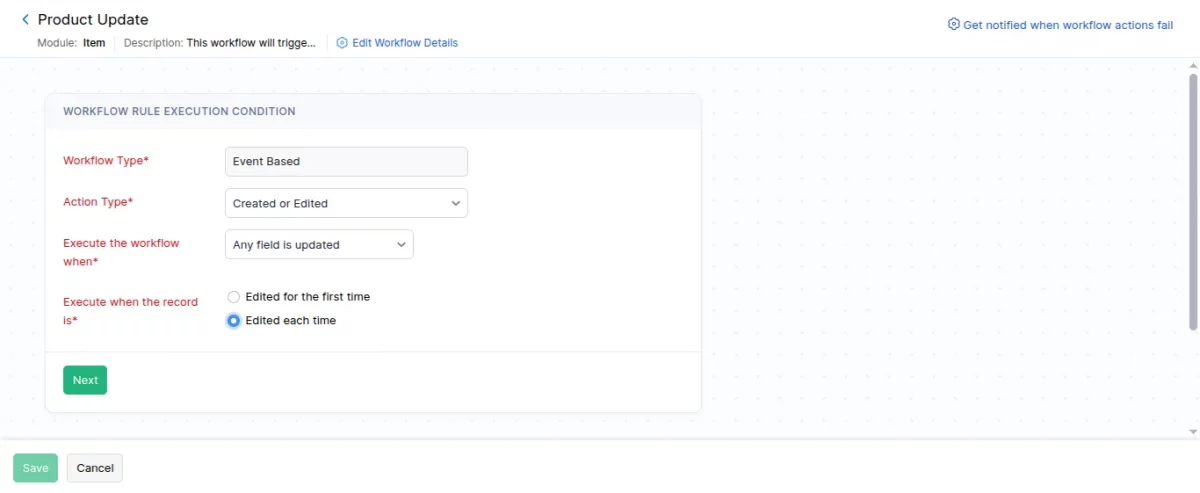Select Edited for the first time
The height and width of the screenshot is (493, 1200).
(x=234, y=297)
